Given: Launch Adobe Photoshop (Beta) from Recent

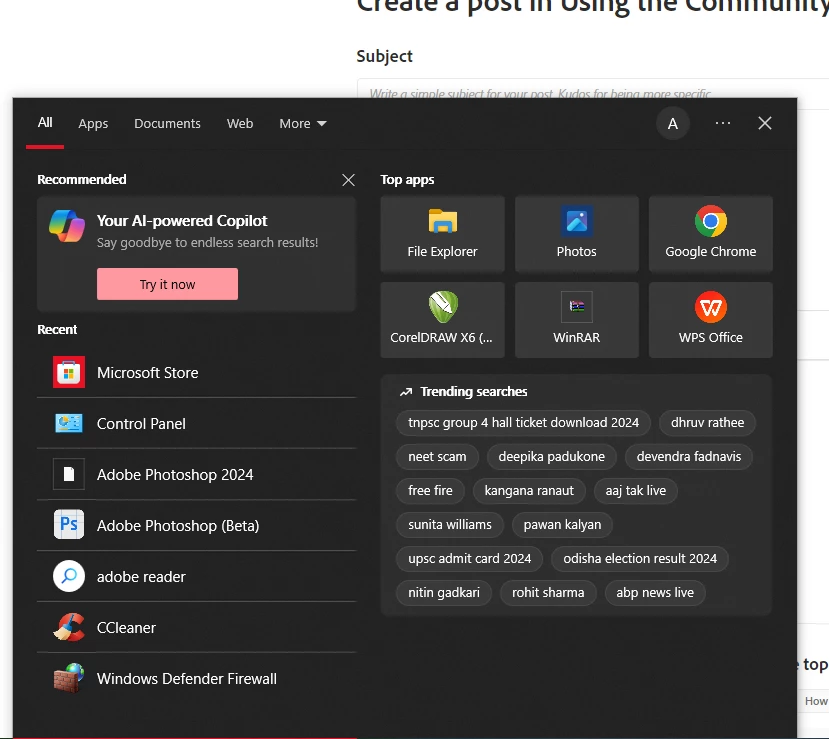Looking at the screenshot, I should (197, 525).
